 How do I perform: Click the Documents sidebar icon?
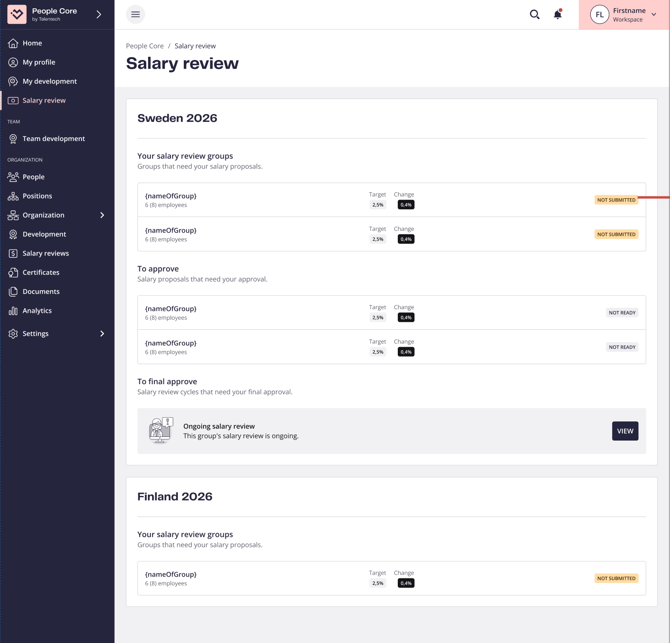click(x=13, y=292)
